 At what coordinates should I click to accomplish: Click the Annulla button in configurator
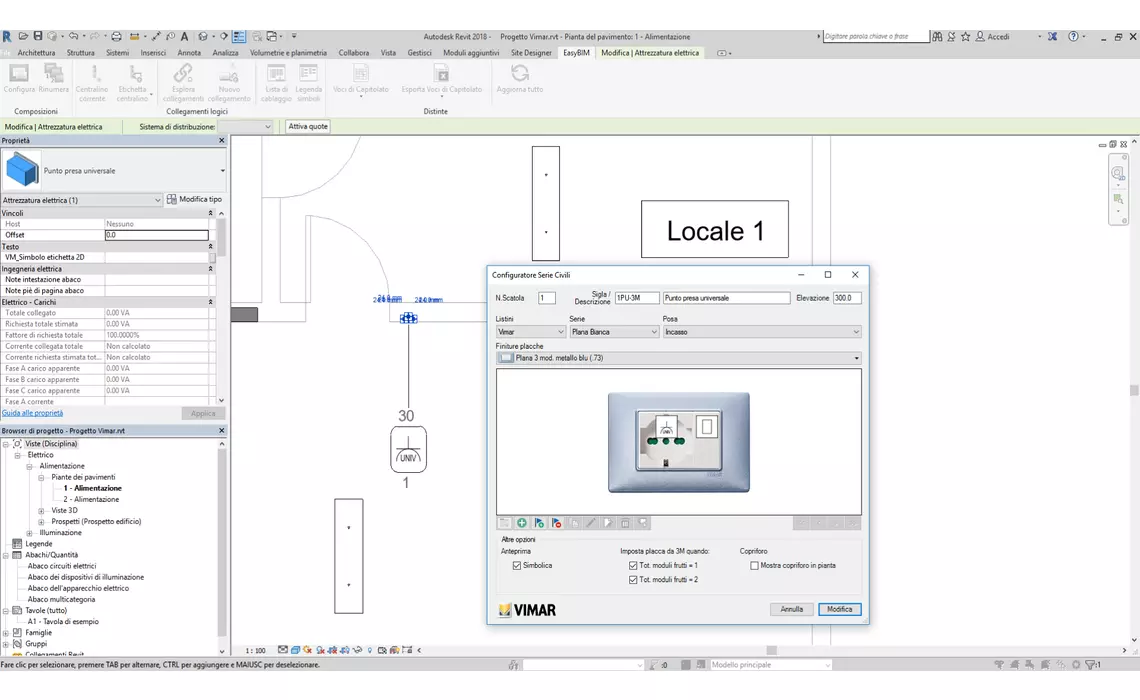792,610
